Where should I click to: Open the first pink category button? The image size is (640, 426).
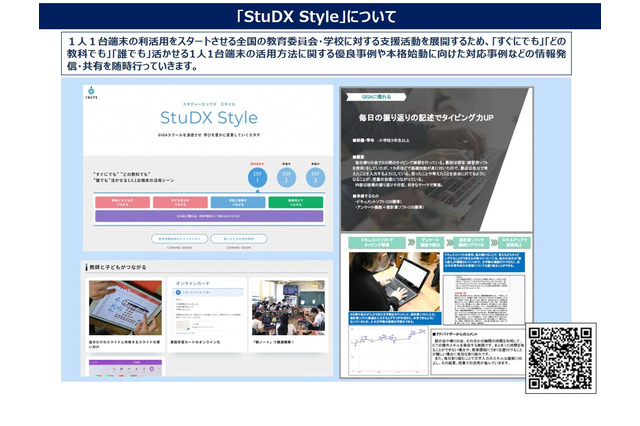(x=122, y=202)
